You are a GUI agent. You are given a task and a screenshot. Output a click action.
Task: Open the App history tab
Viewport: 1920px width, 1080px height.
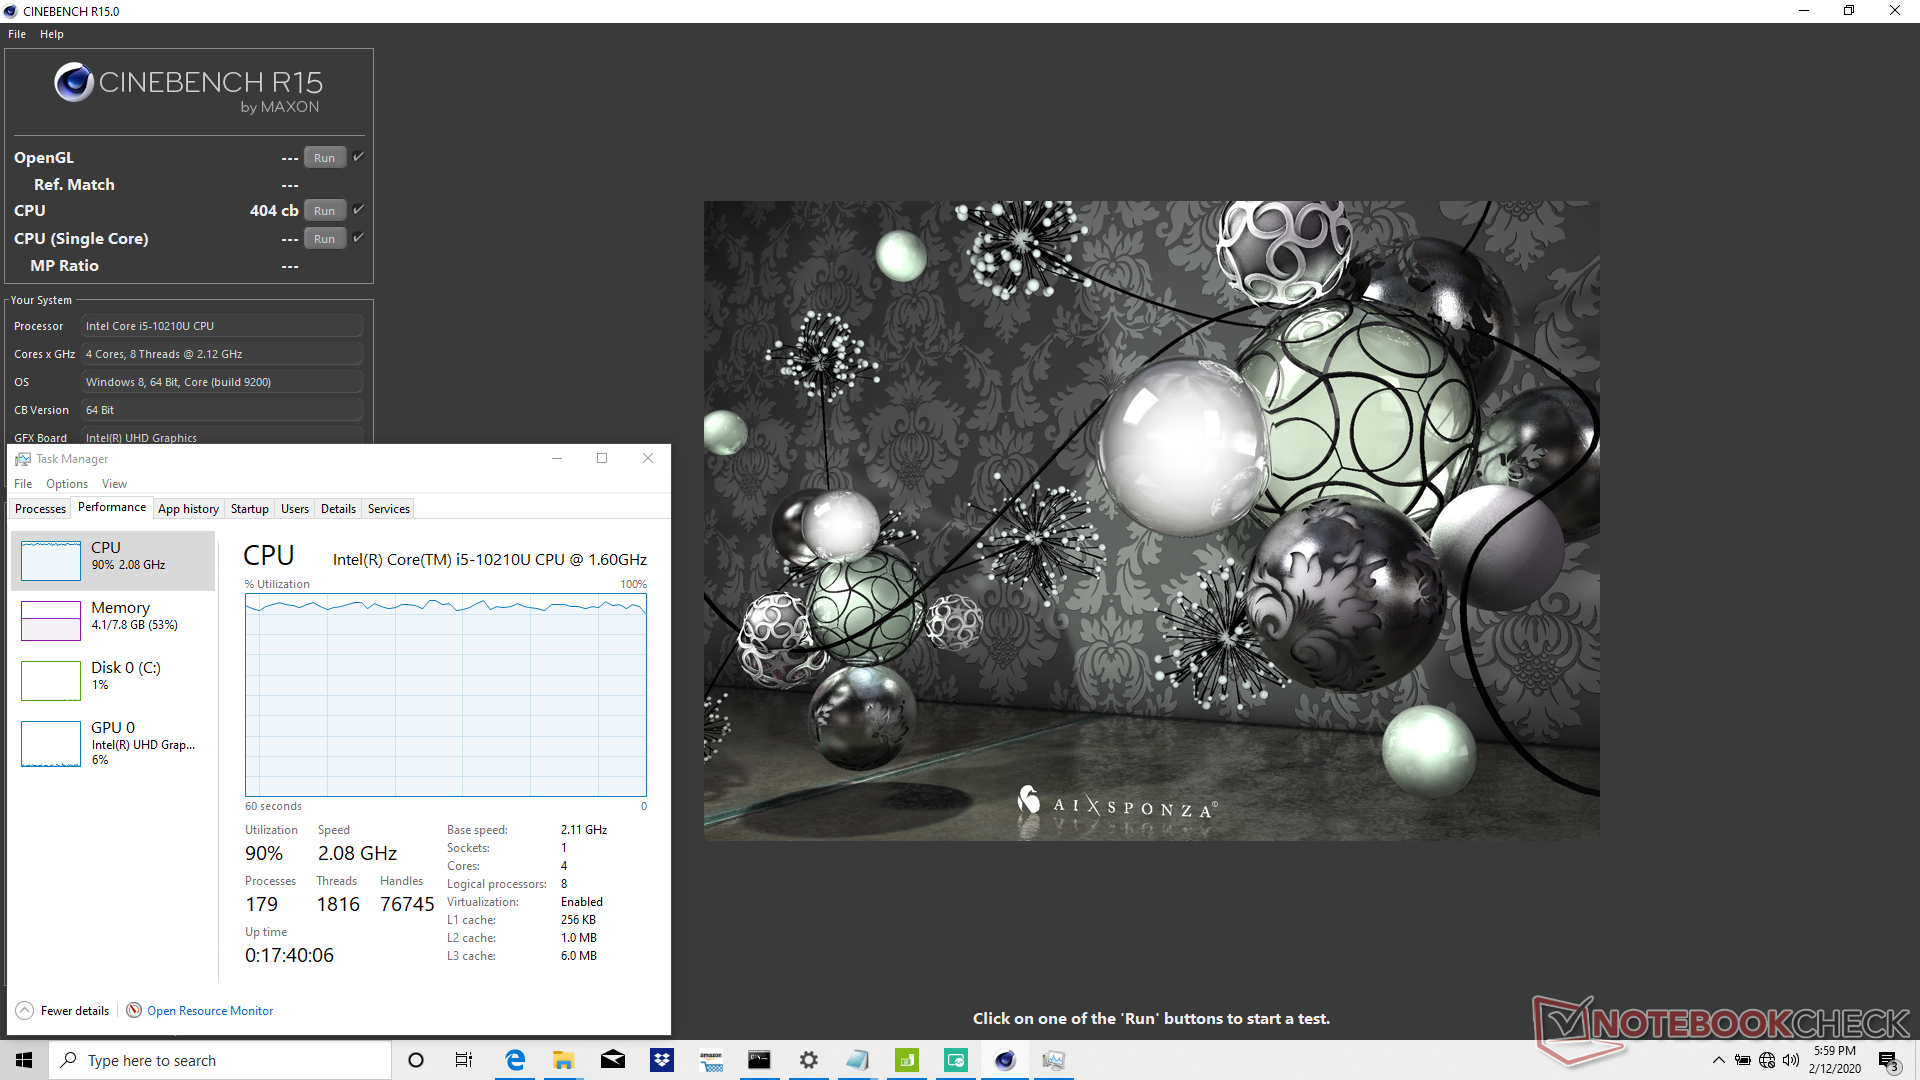point(188,509)
